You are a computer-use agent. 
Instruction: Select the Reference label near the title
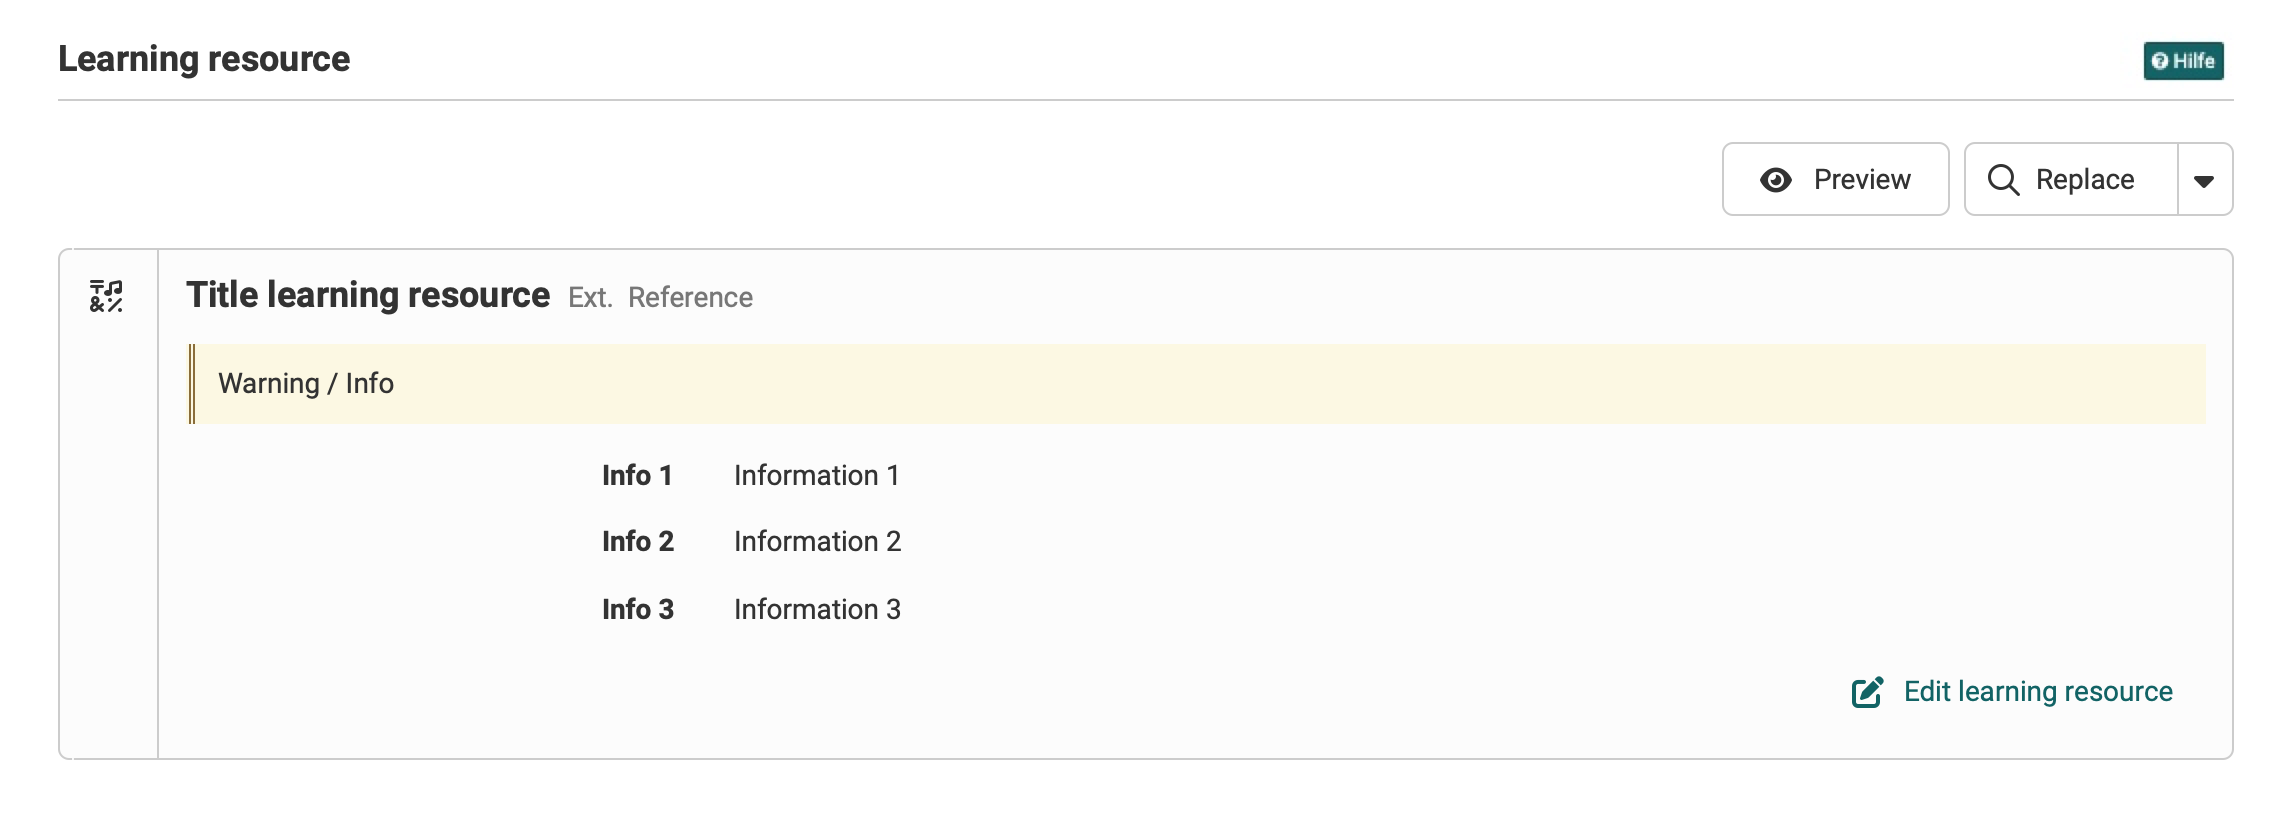pos(690,297)
